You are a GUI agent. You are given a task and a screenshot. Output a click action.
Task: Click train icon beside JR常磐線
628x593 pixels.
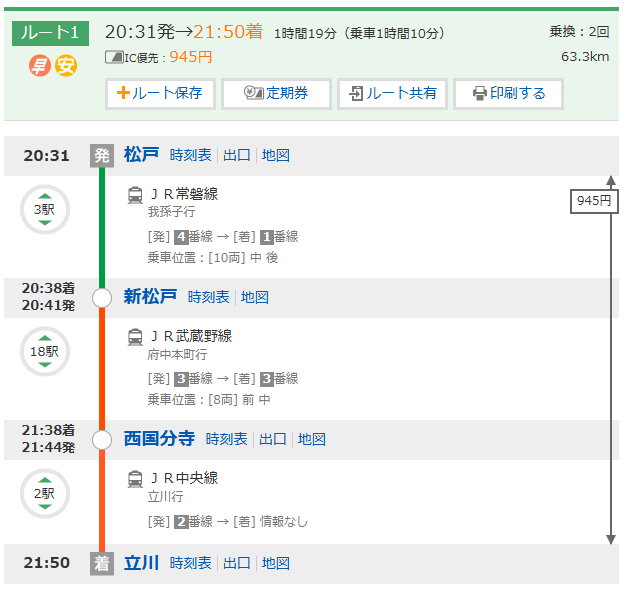135,195
